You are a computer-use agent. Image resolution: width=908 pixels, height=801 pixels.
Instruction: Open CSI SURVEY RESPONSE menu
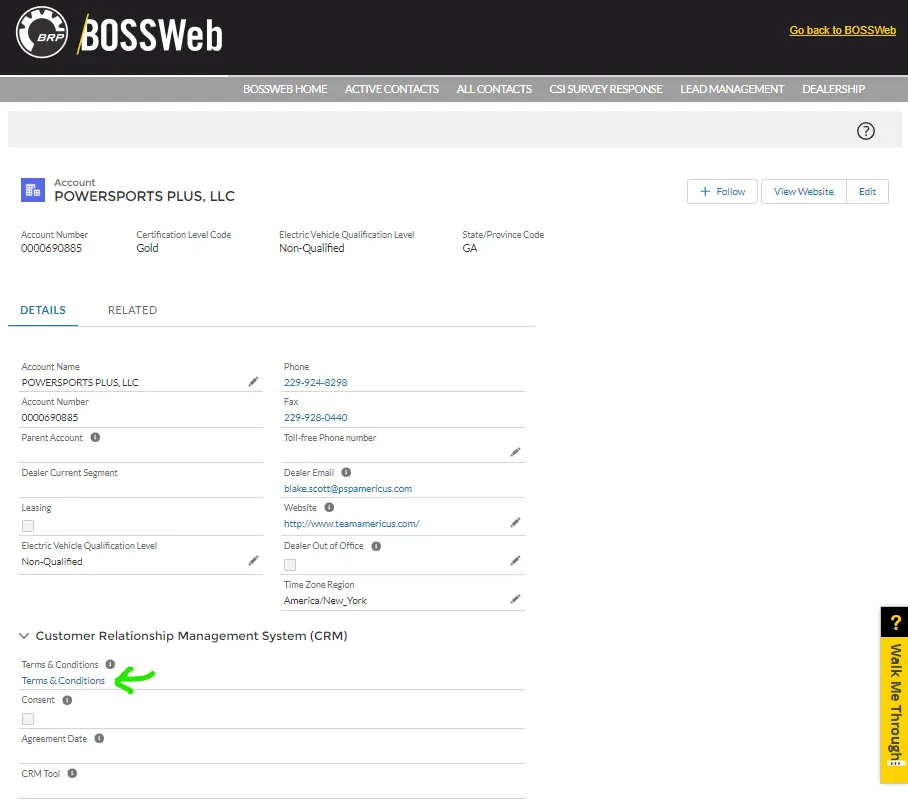606,89
